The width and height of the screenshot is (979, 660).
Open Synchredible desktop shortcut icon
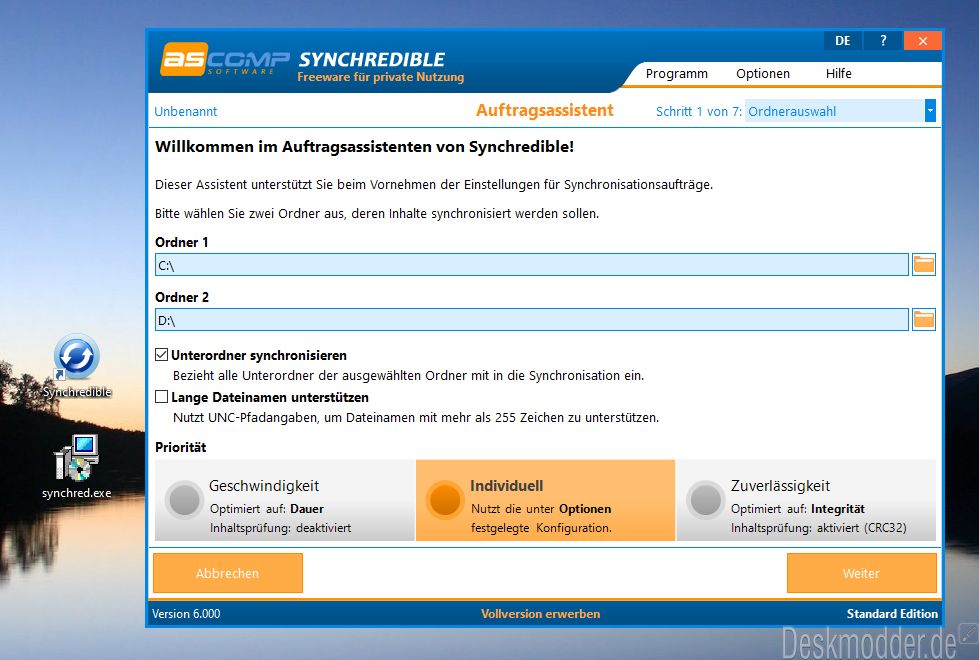point(77,366)
